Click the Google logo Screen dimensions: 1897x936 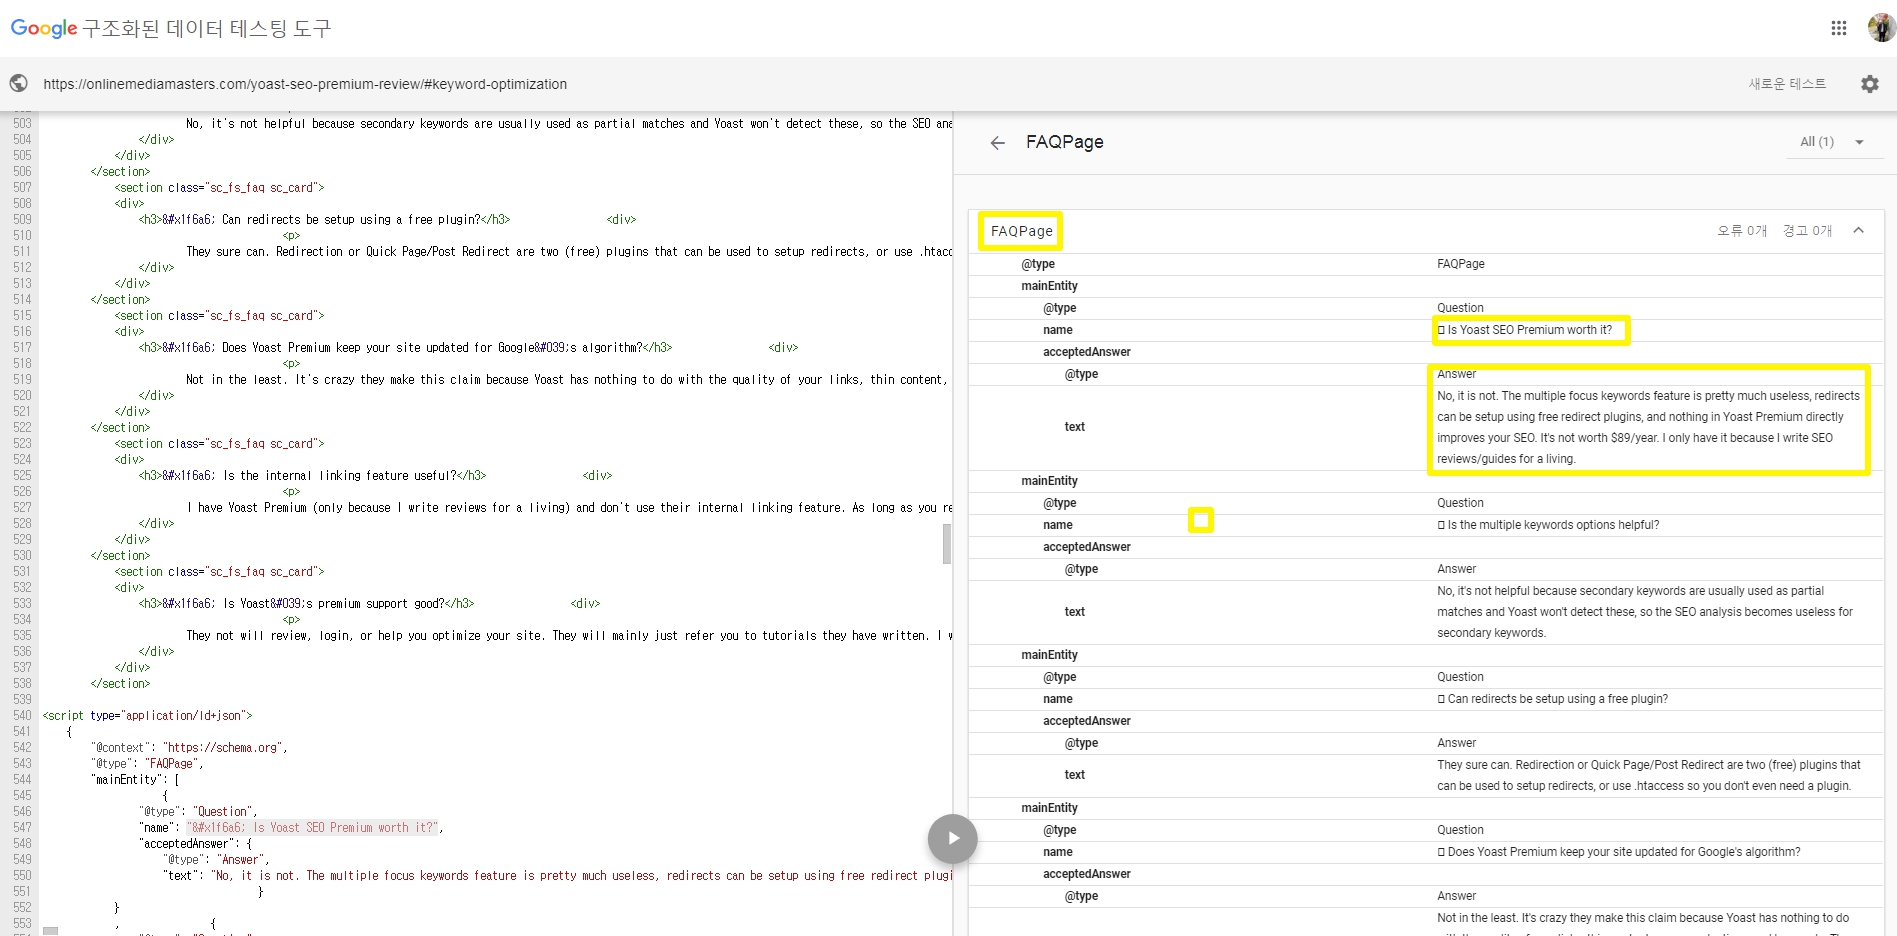[44, 28]
